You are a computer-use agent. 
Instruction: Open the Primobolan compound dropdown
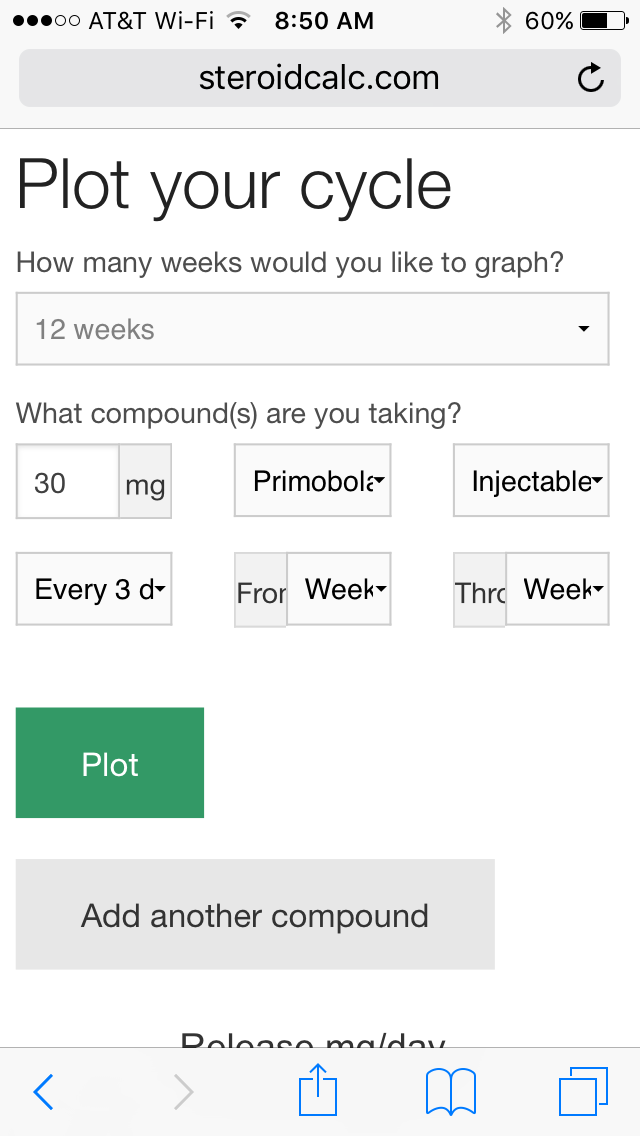coord(312,481)
